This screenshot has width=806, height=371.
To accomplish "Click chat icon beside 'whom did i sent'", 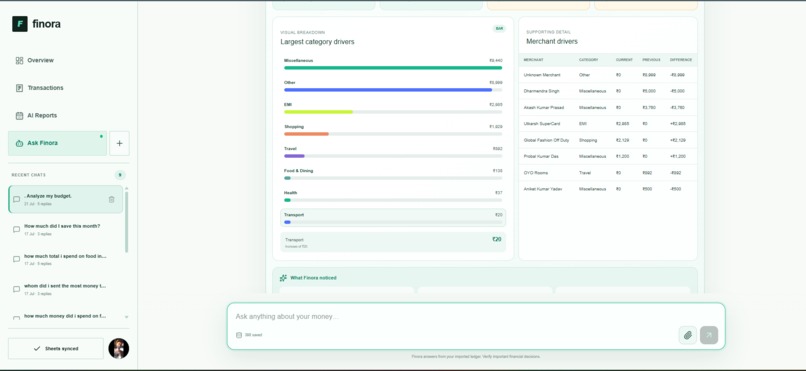I will [16, 289].
